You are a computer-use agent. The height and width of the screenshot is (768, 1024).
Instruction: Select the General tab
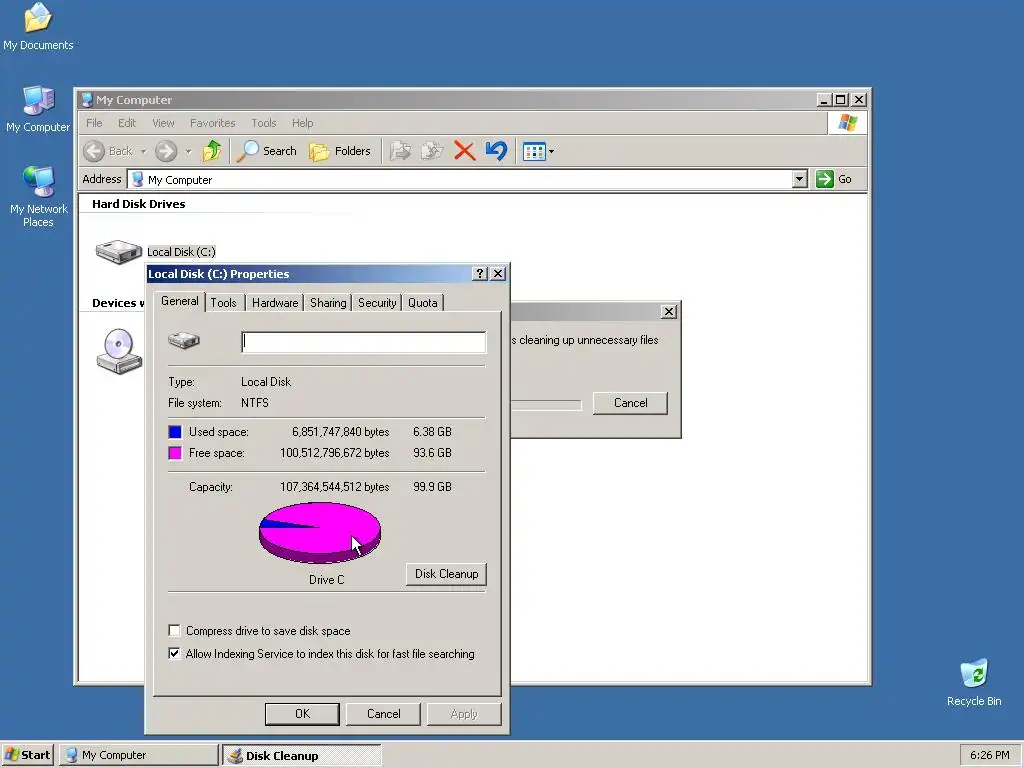coord(180,301)
